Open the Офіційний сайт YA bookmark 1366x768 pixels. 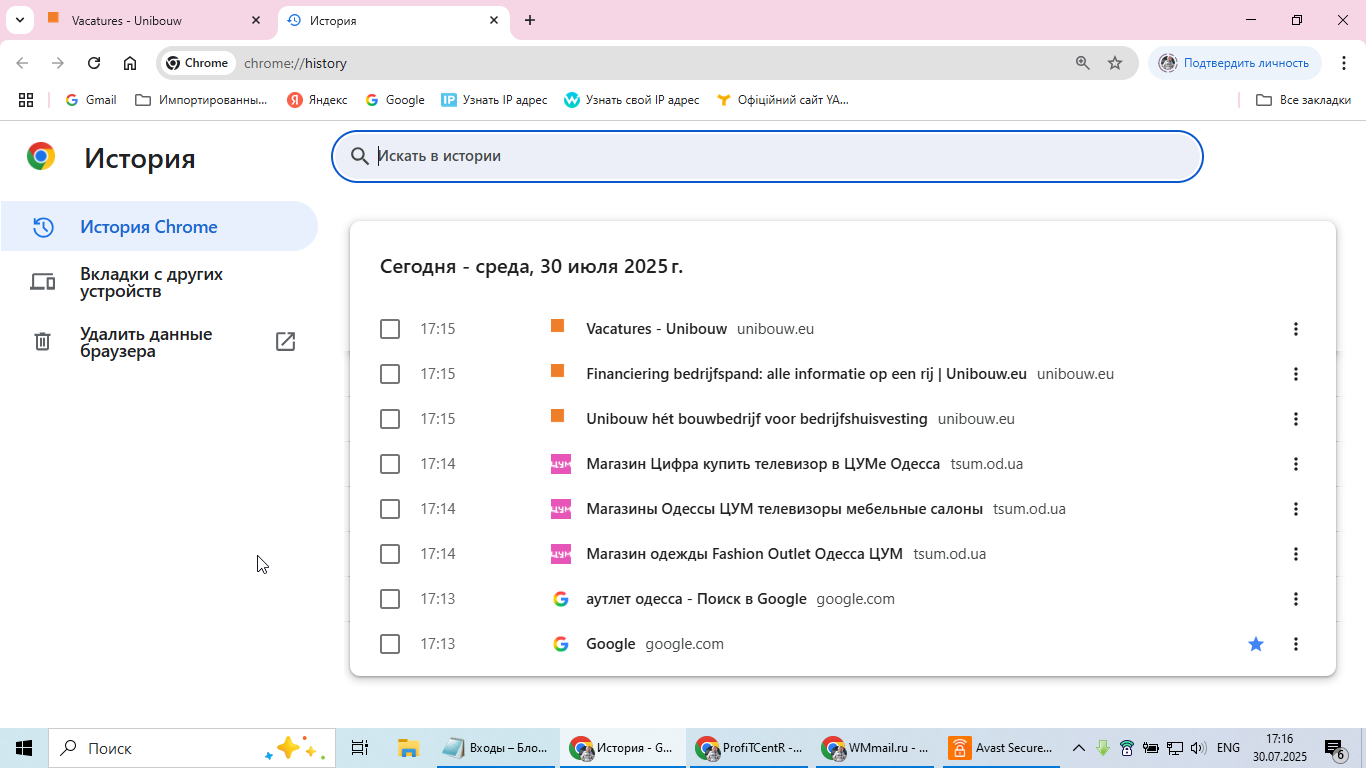point(783,100)
